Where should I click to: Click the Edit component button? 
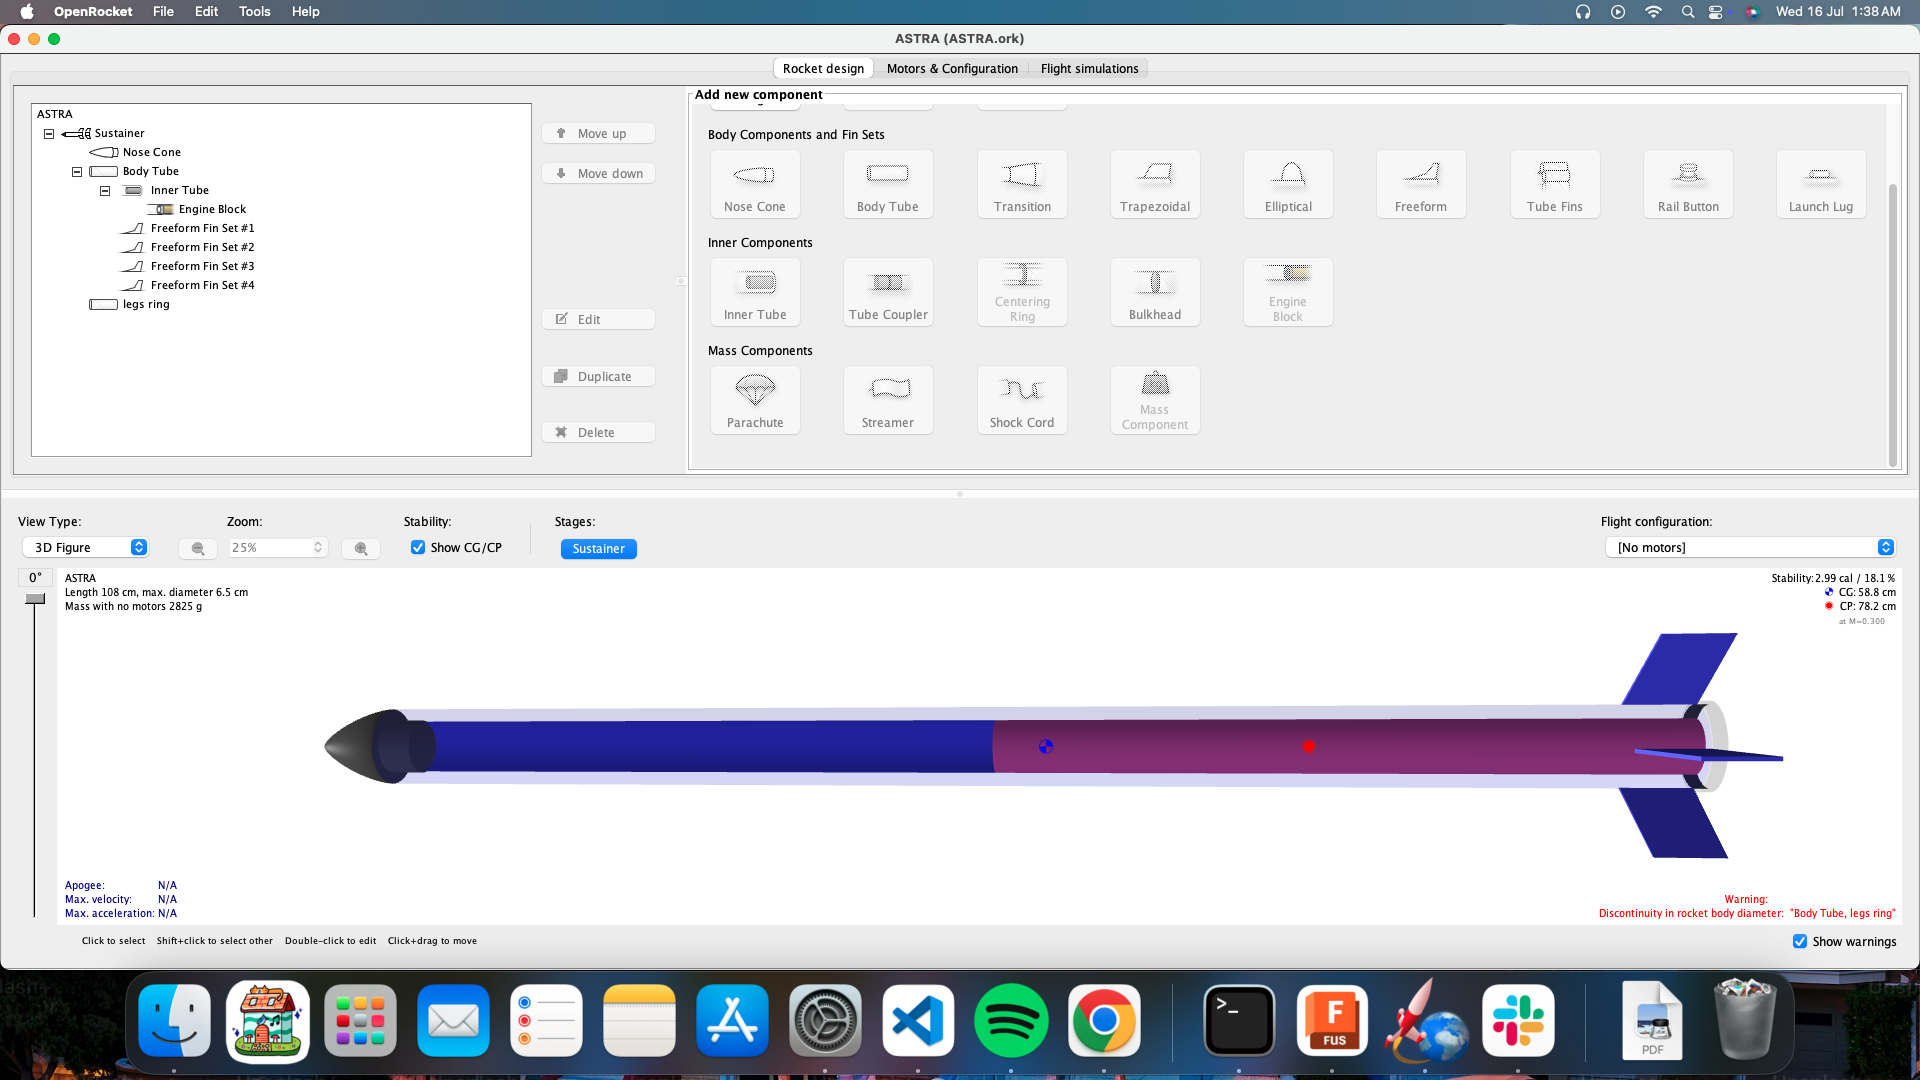click(598, 320)
